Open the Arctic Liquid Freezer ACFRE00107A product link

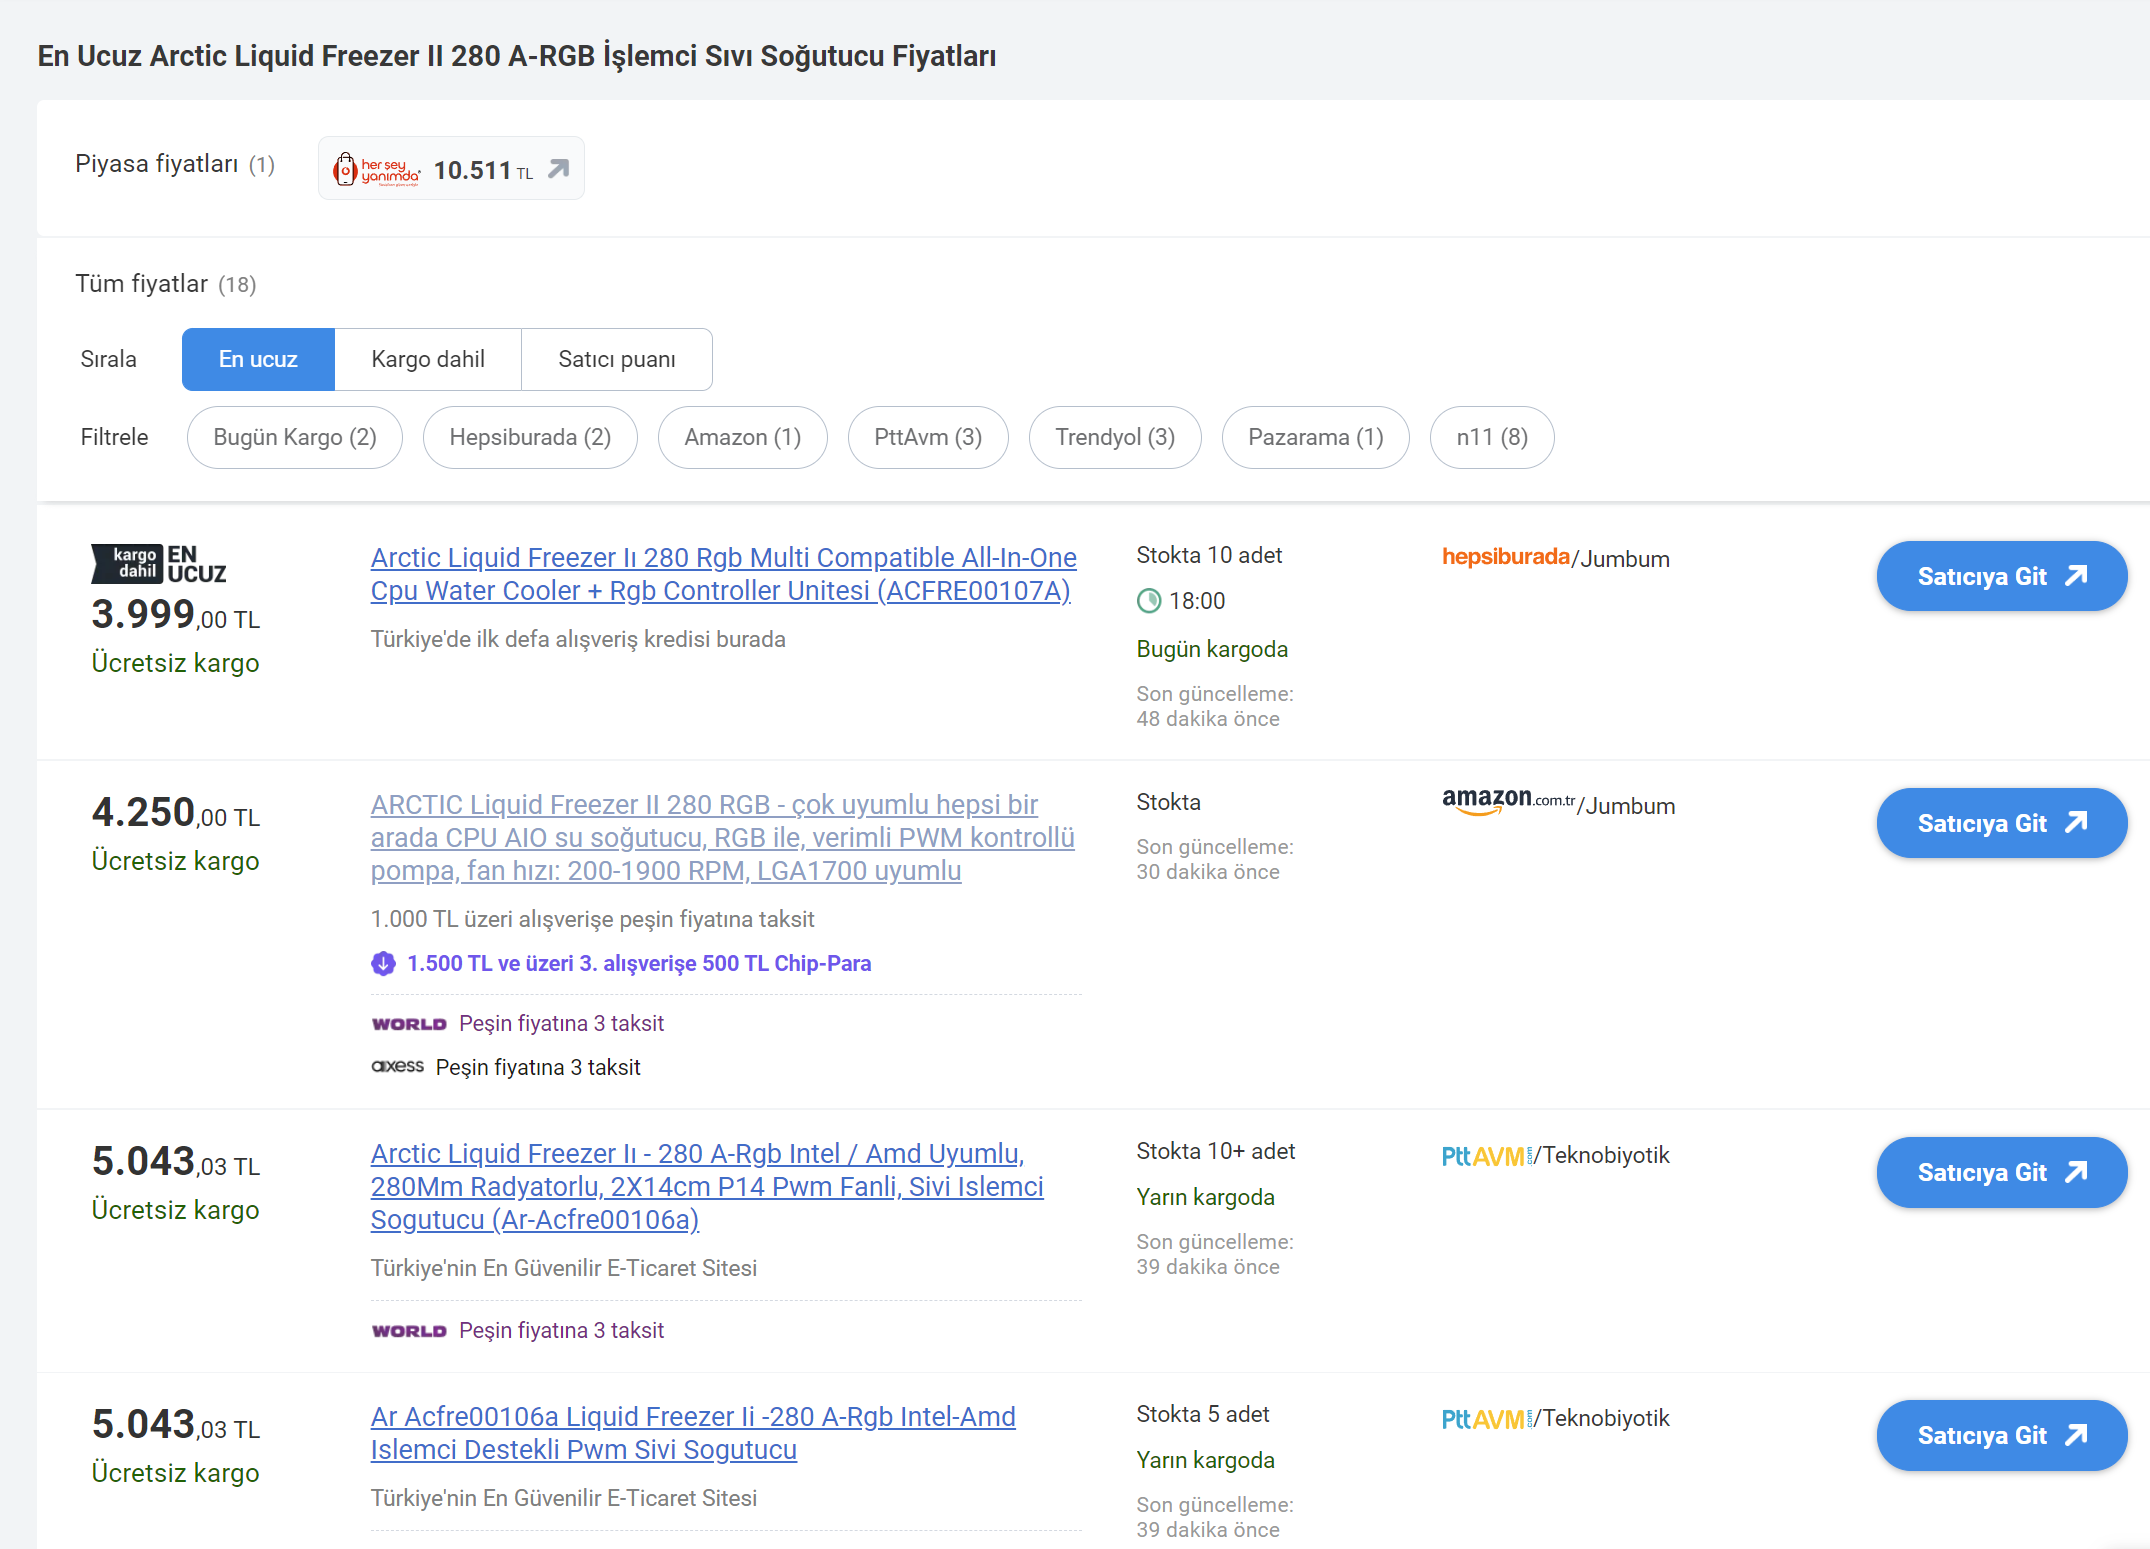724,574
